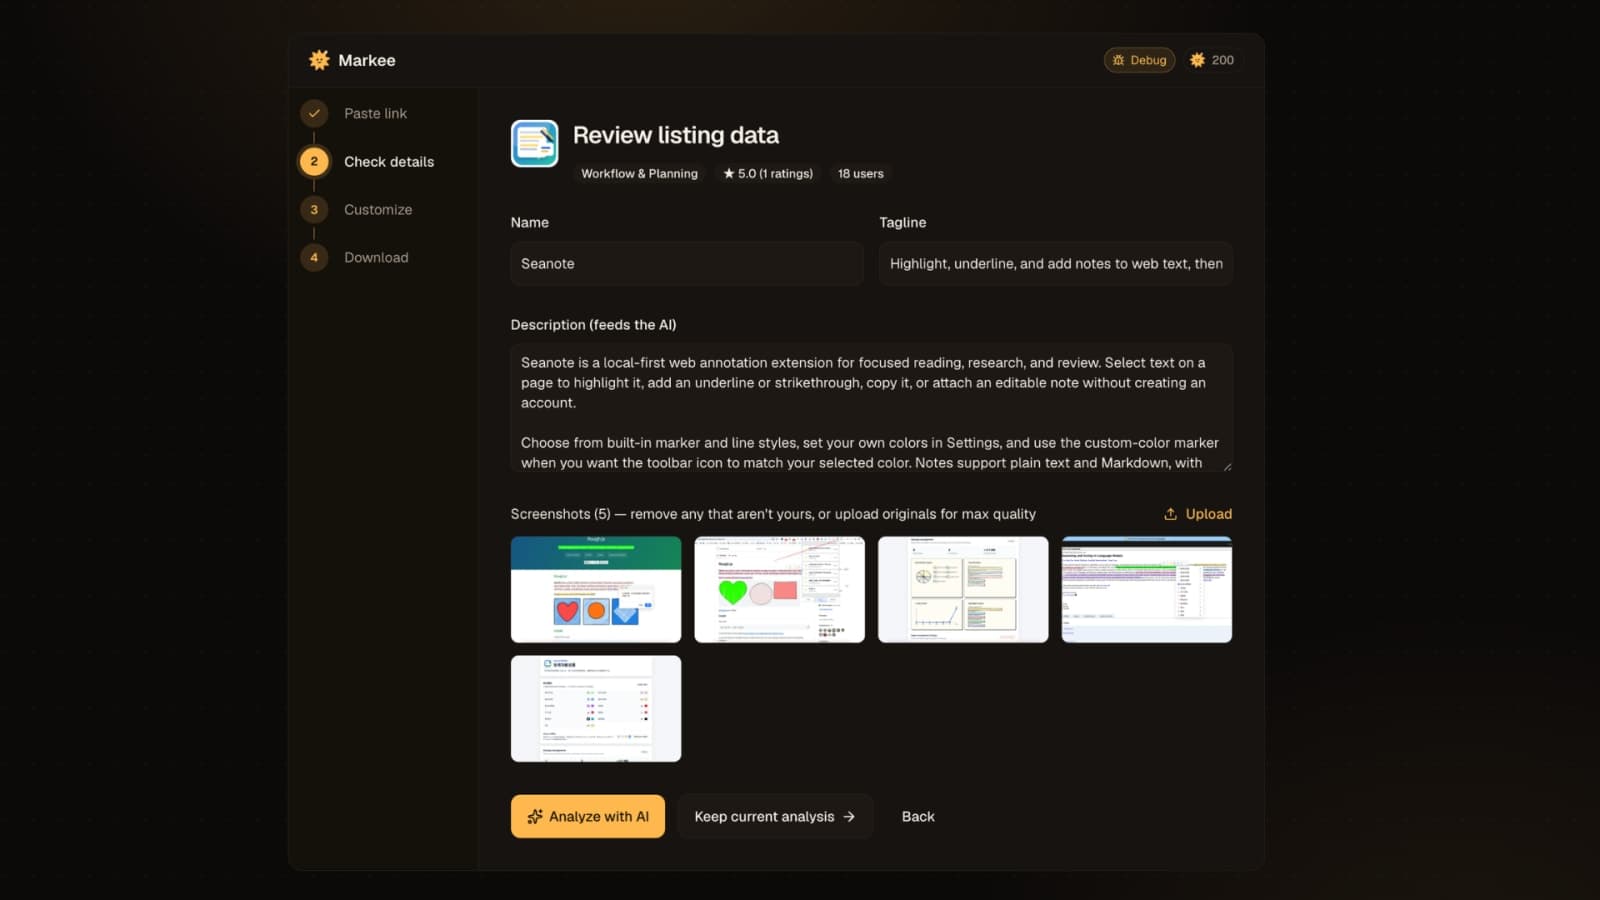The height and width of the screenshot is (900, 1600).
Task: Click the 5.0 (1 ratings) badge
Action: pos(768,174)
